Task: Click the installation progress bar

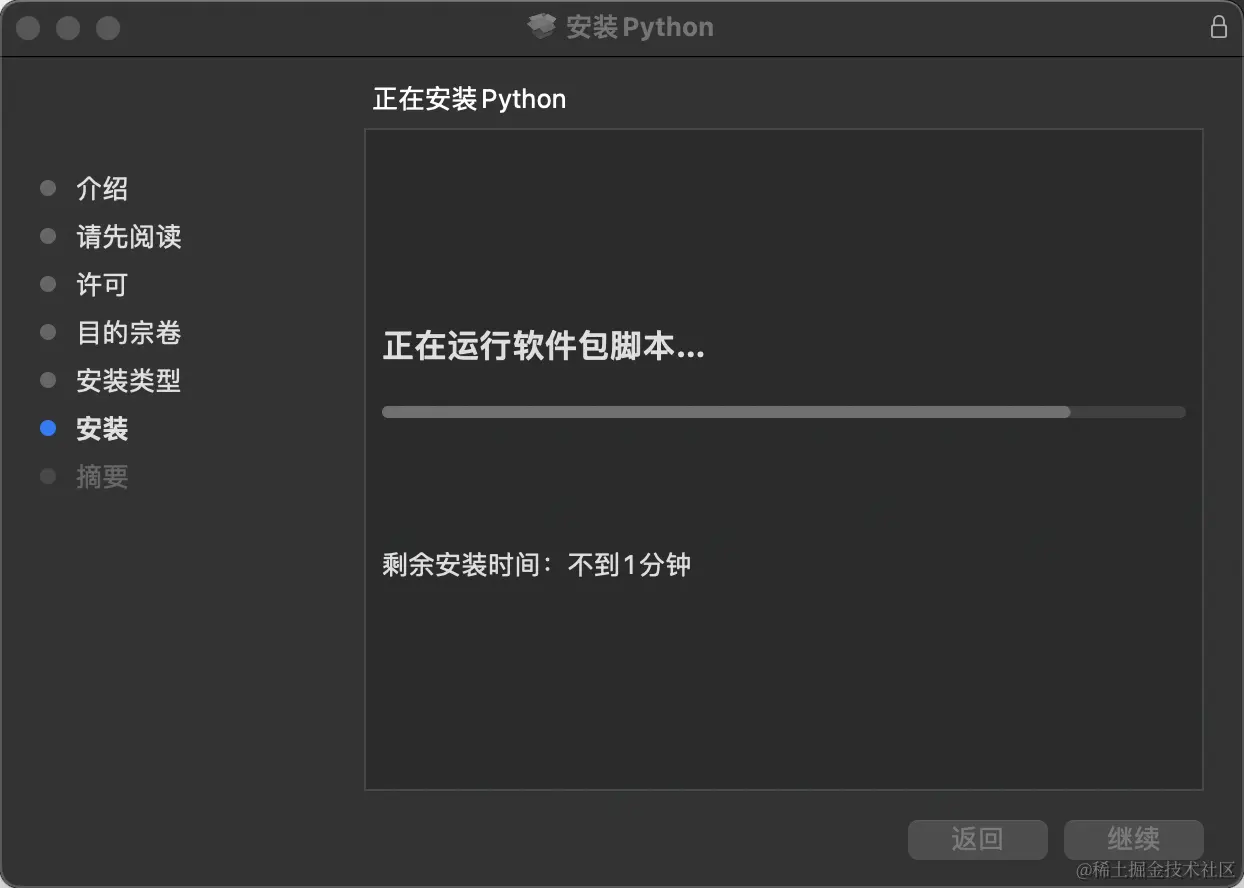Action: tap(783, 411)
